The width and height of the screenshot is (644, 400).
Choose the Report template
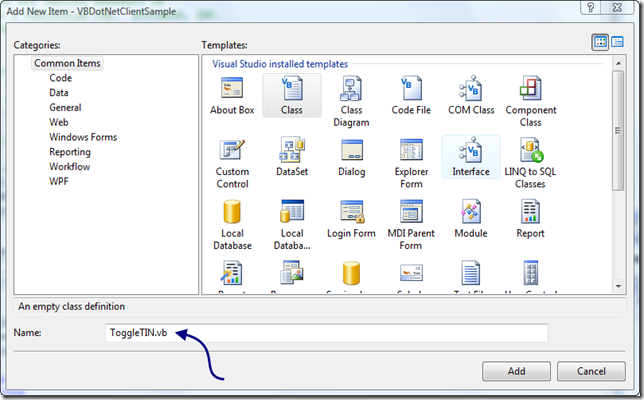pyautogui.click(x=530, y=219)
